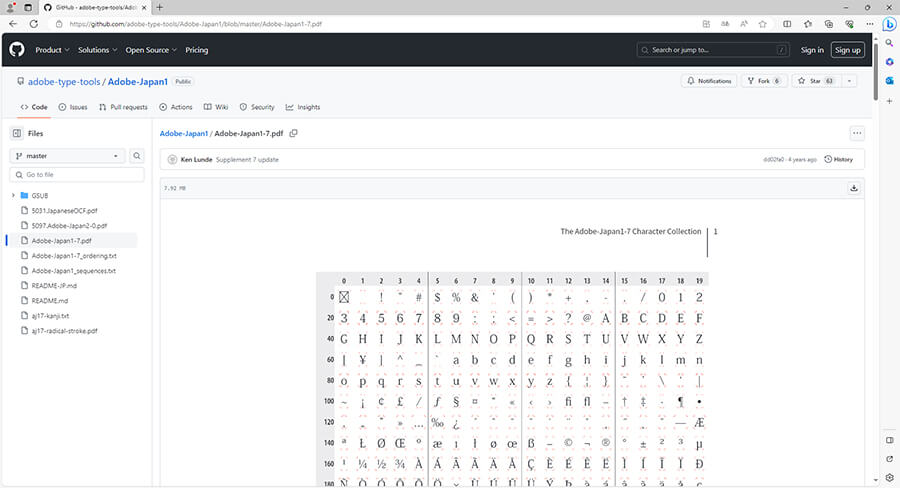900x488 pixels.
Task: Switch to the Issues tab
Action: coord(73,107)
